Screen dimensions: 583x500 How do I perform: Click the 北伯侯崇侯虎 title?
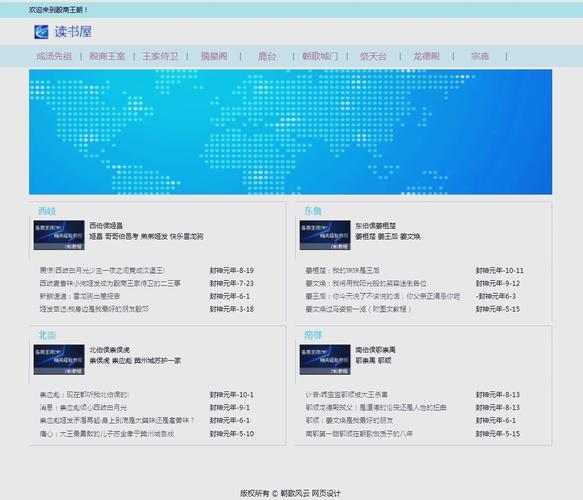pyautogui.click(x=109, y=350)
